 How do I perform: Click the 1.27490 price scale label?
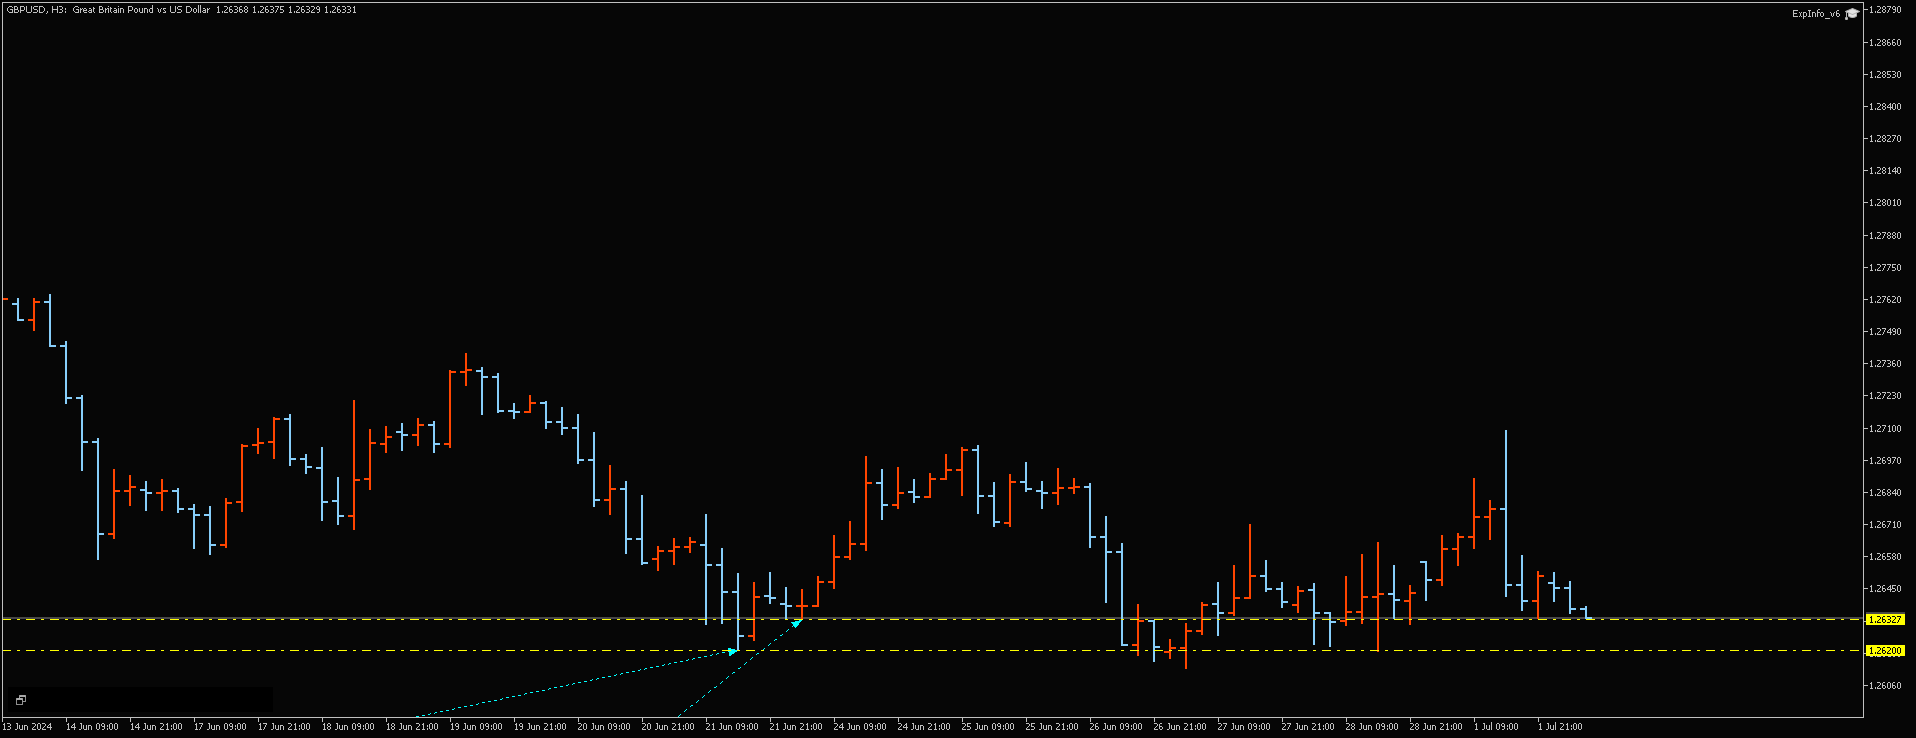point(1885,332)
